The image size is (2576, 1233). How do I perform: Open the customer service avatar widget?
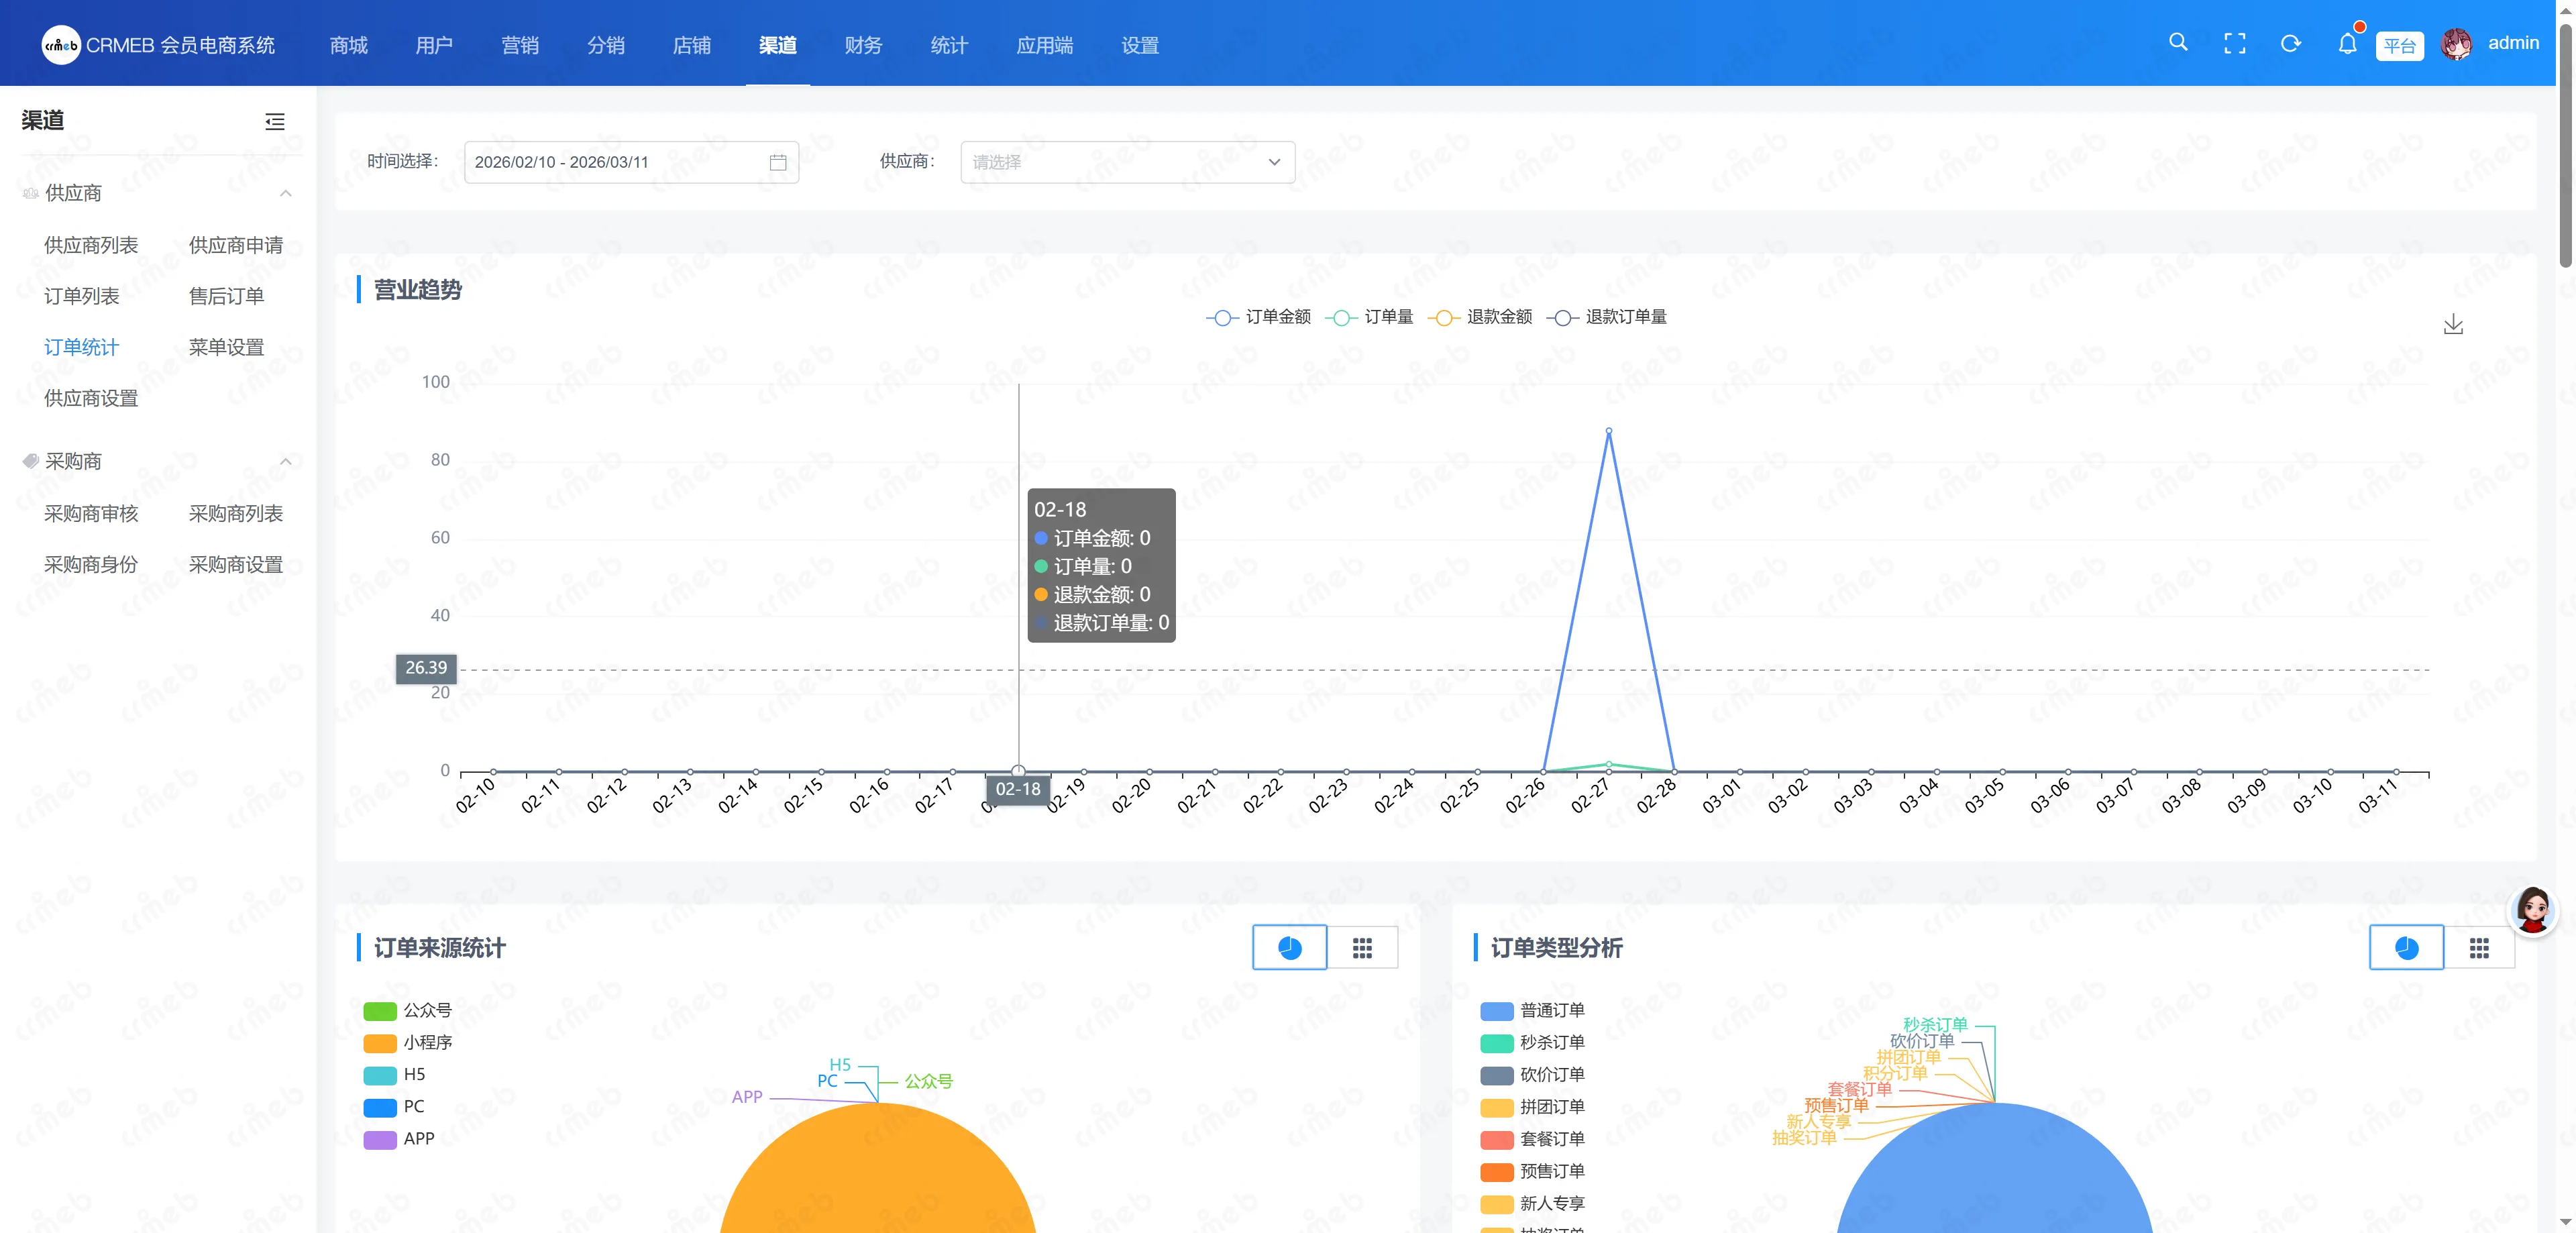click(x=2532, y=910)
